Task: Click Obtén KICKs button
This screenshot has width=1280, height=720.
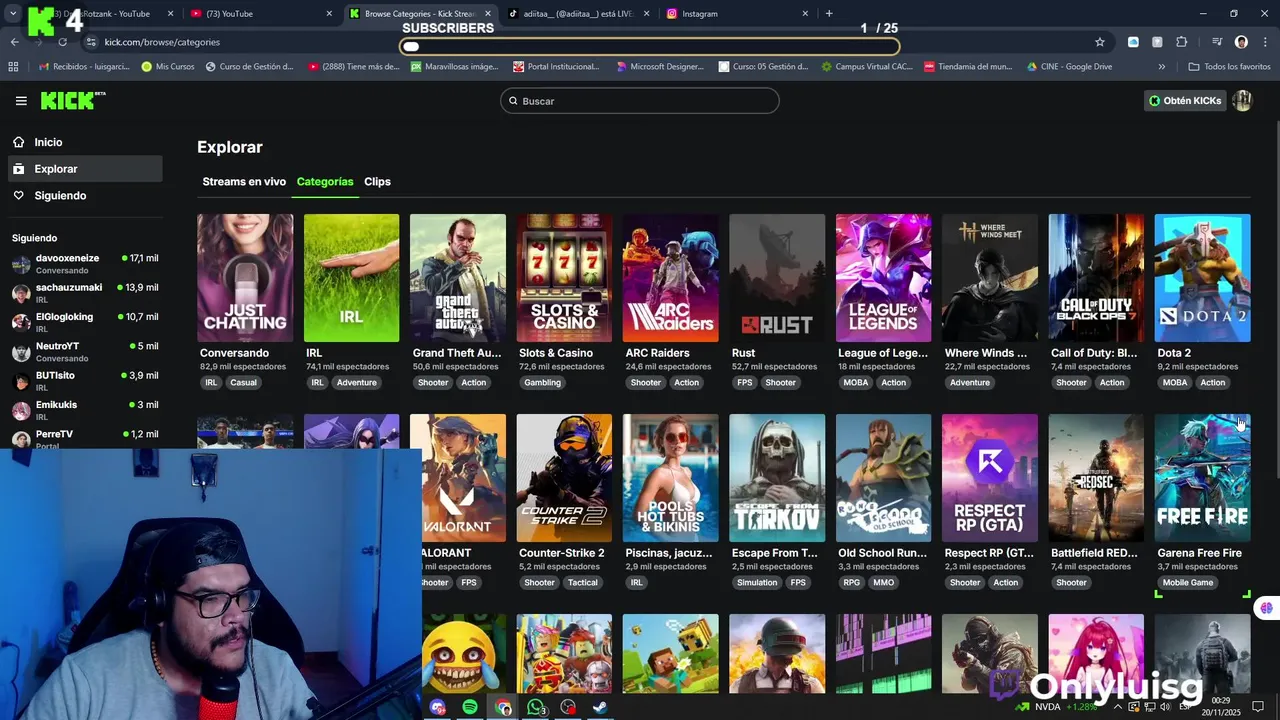Action: (1185, 101)
